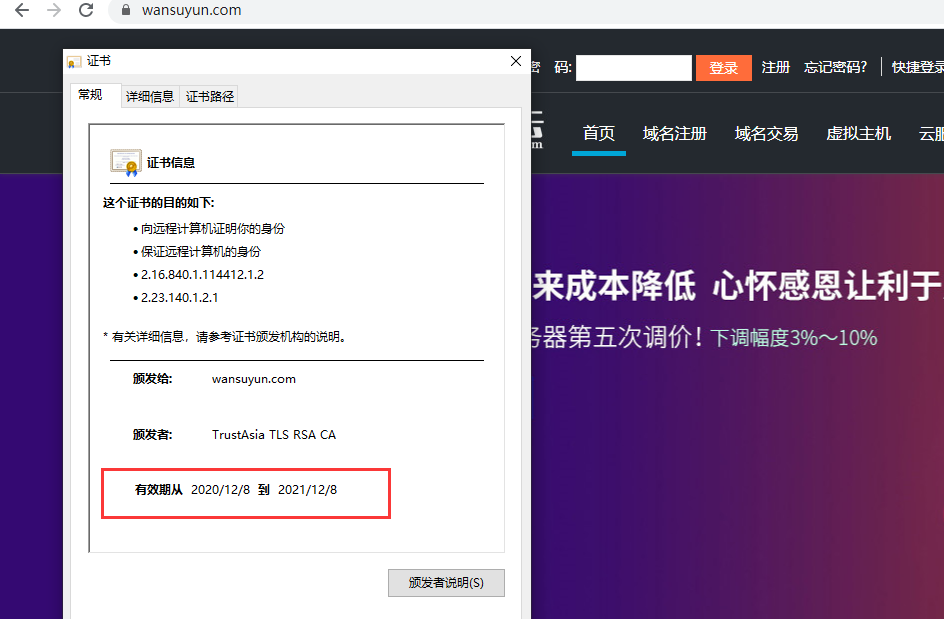Click the validity end date 2021/12/8
Screen dimensions: 944x619
pos(308,490)
